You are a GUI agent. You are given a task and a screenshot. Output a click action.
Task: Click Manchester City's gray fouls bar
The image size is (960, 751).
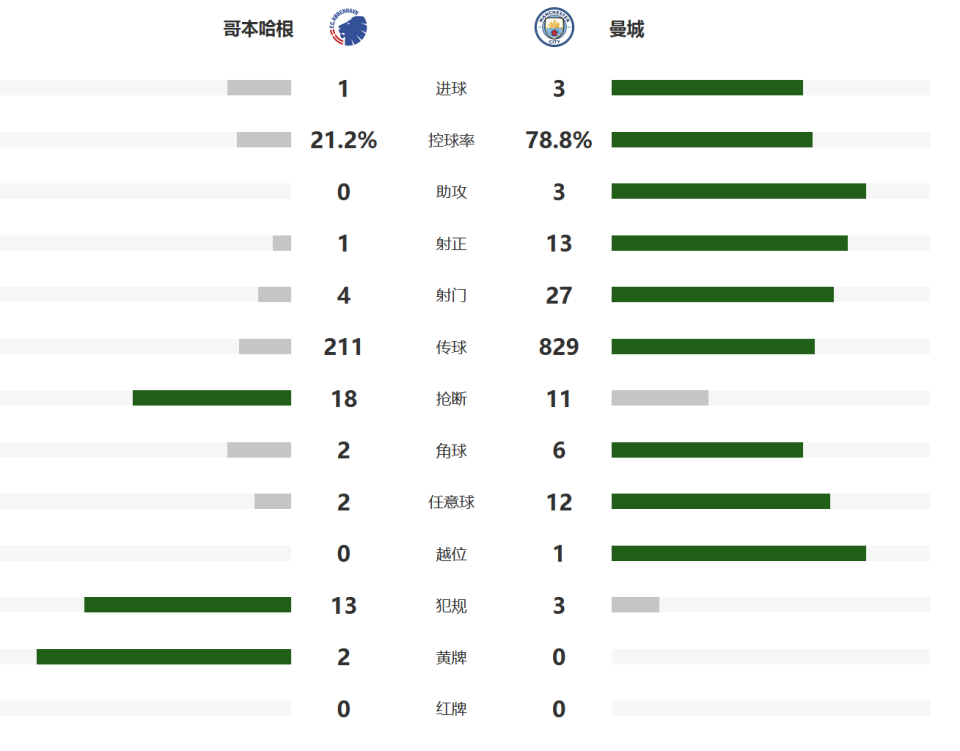[635, 605]
